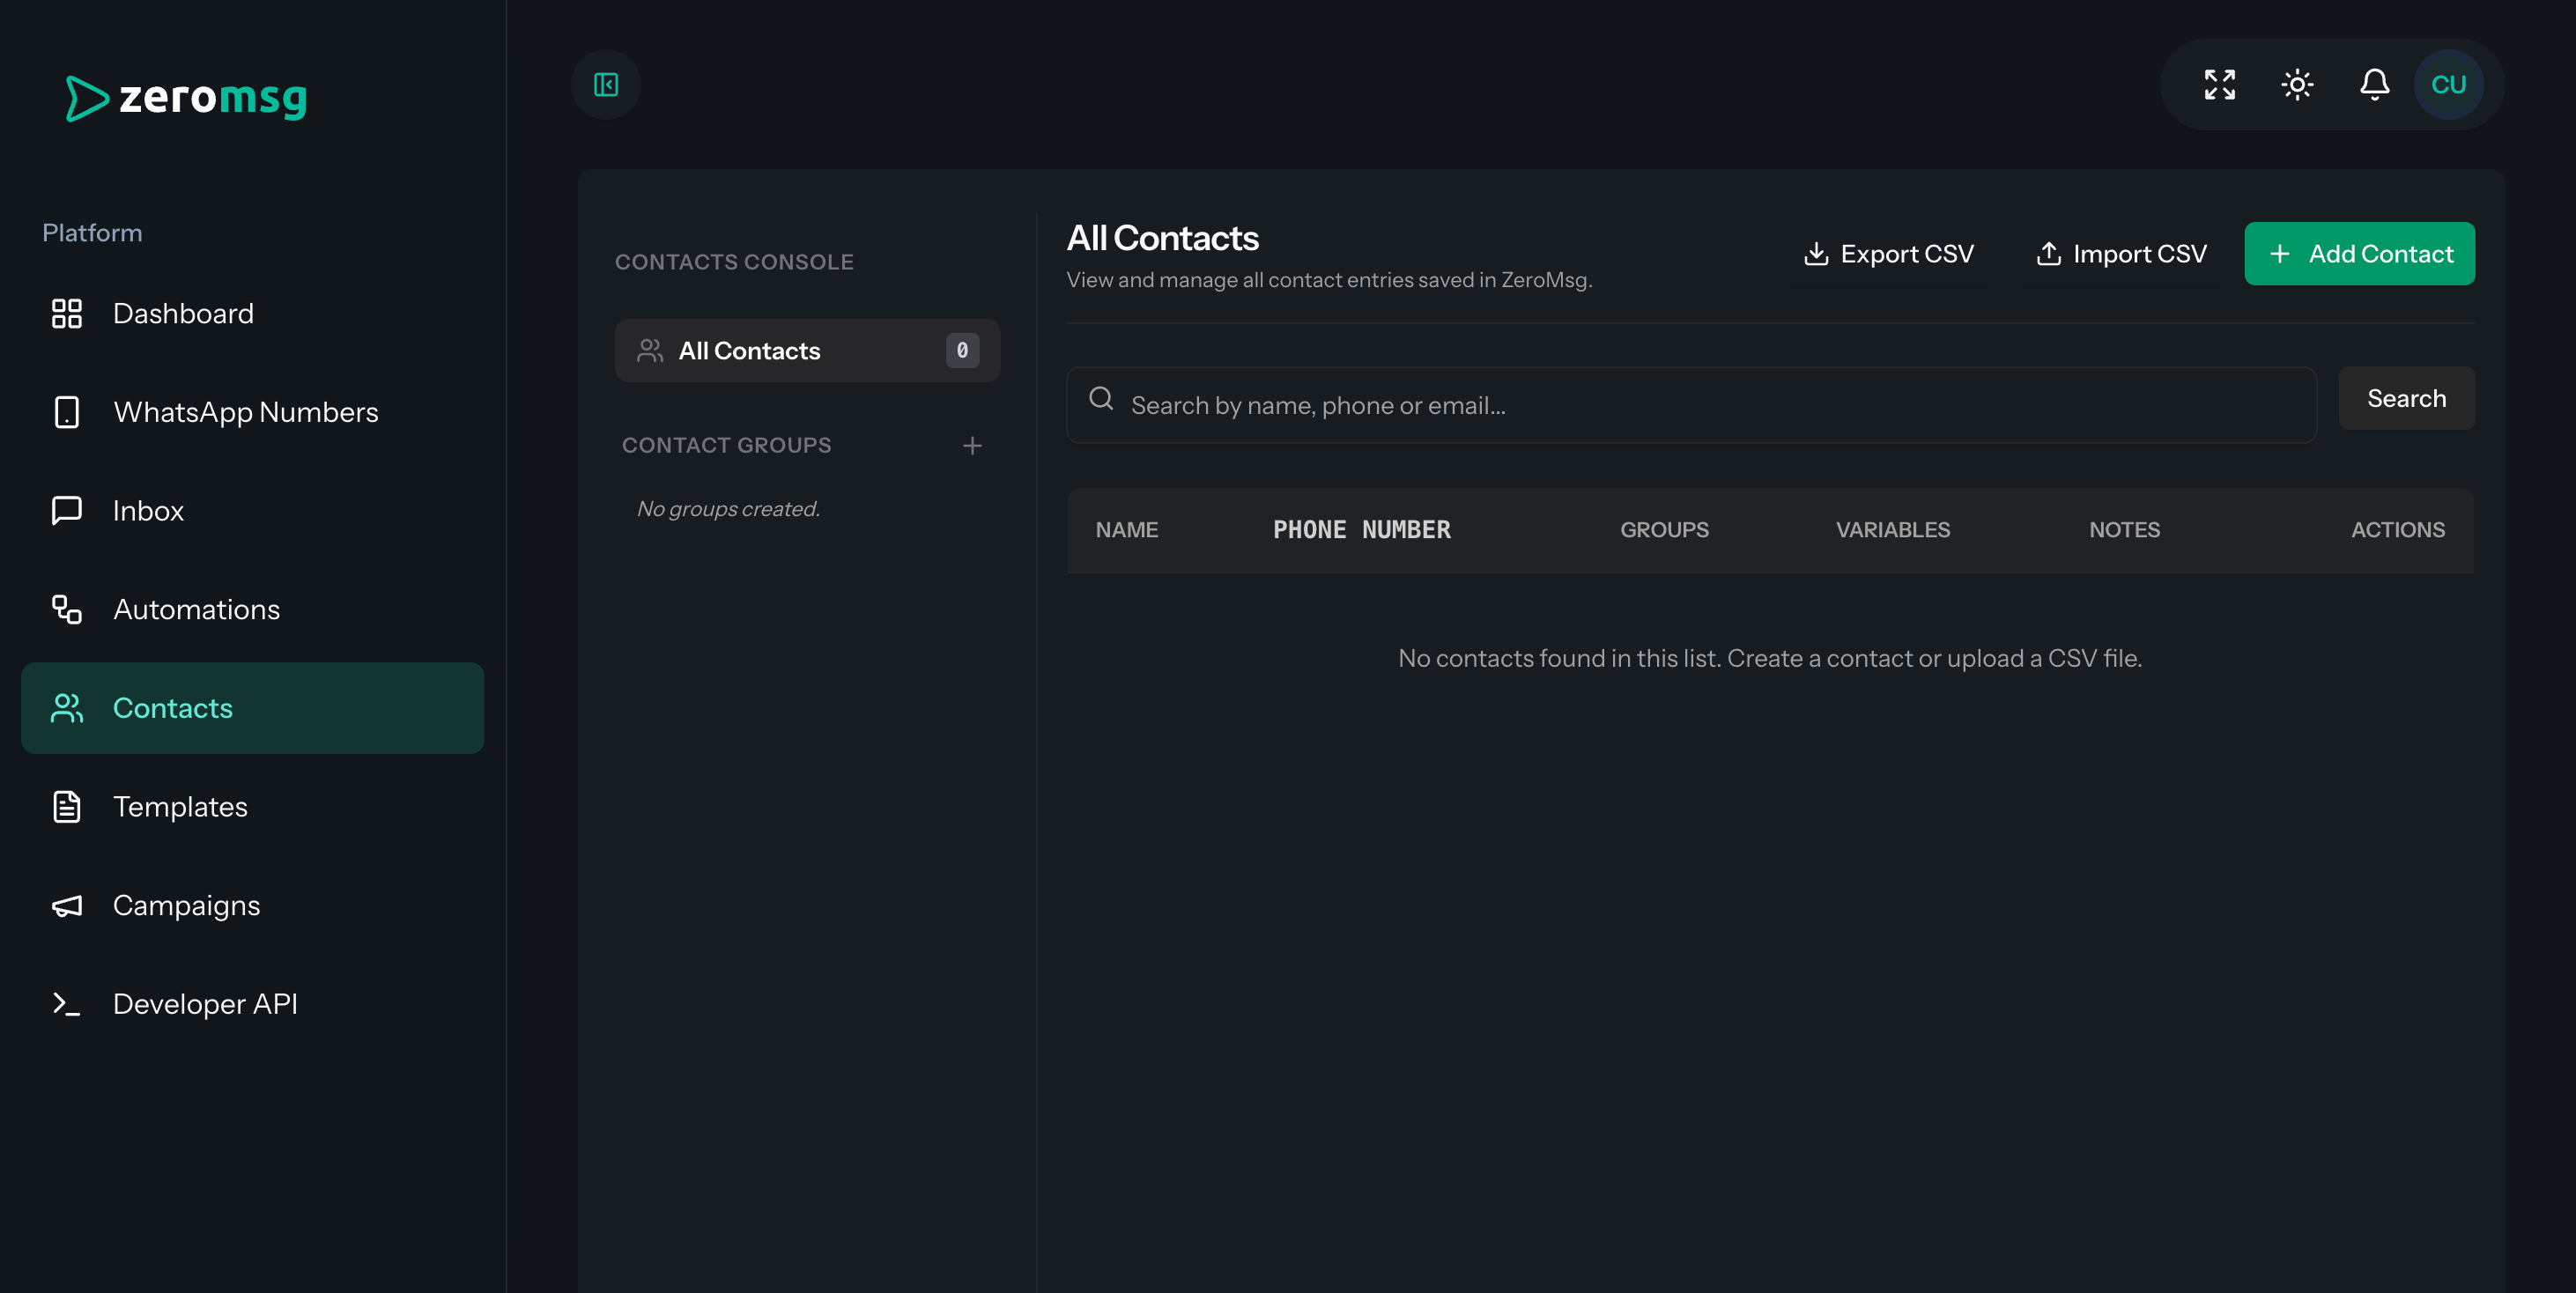Toggle light theme with the sun icon
This screenshot has height=1293, width=2576.
click(x=2297, y=85)
